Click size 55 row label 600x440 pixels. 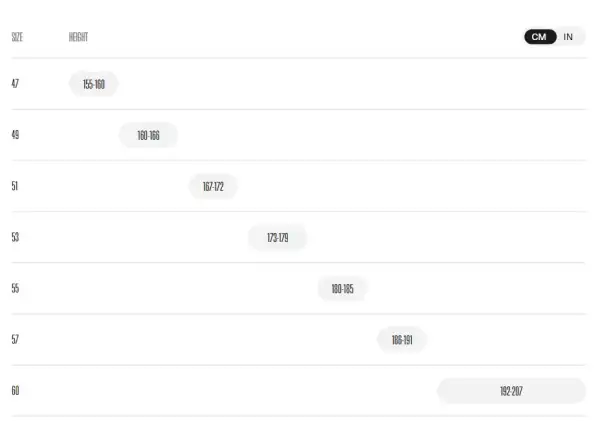(15, 288)
